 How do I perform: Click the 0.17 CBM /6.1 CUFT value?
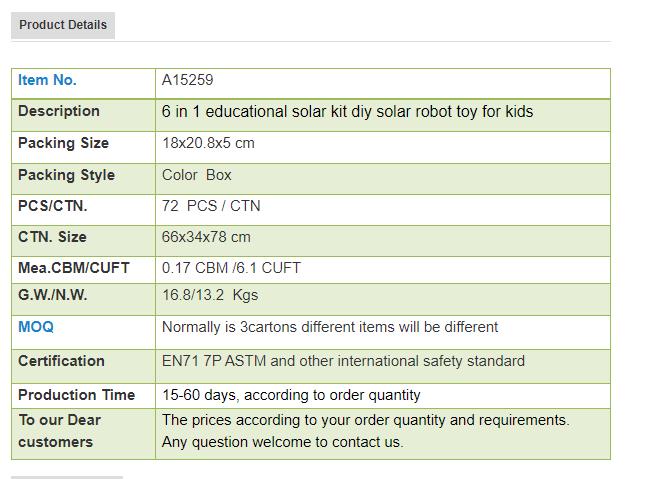[x=231, y=268]
